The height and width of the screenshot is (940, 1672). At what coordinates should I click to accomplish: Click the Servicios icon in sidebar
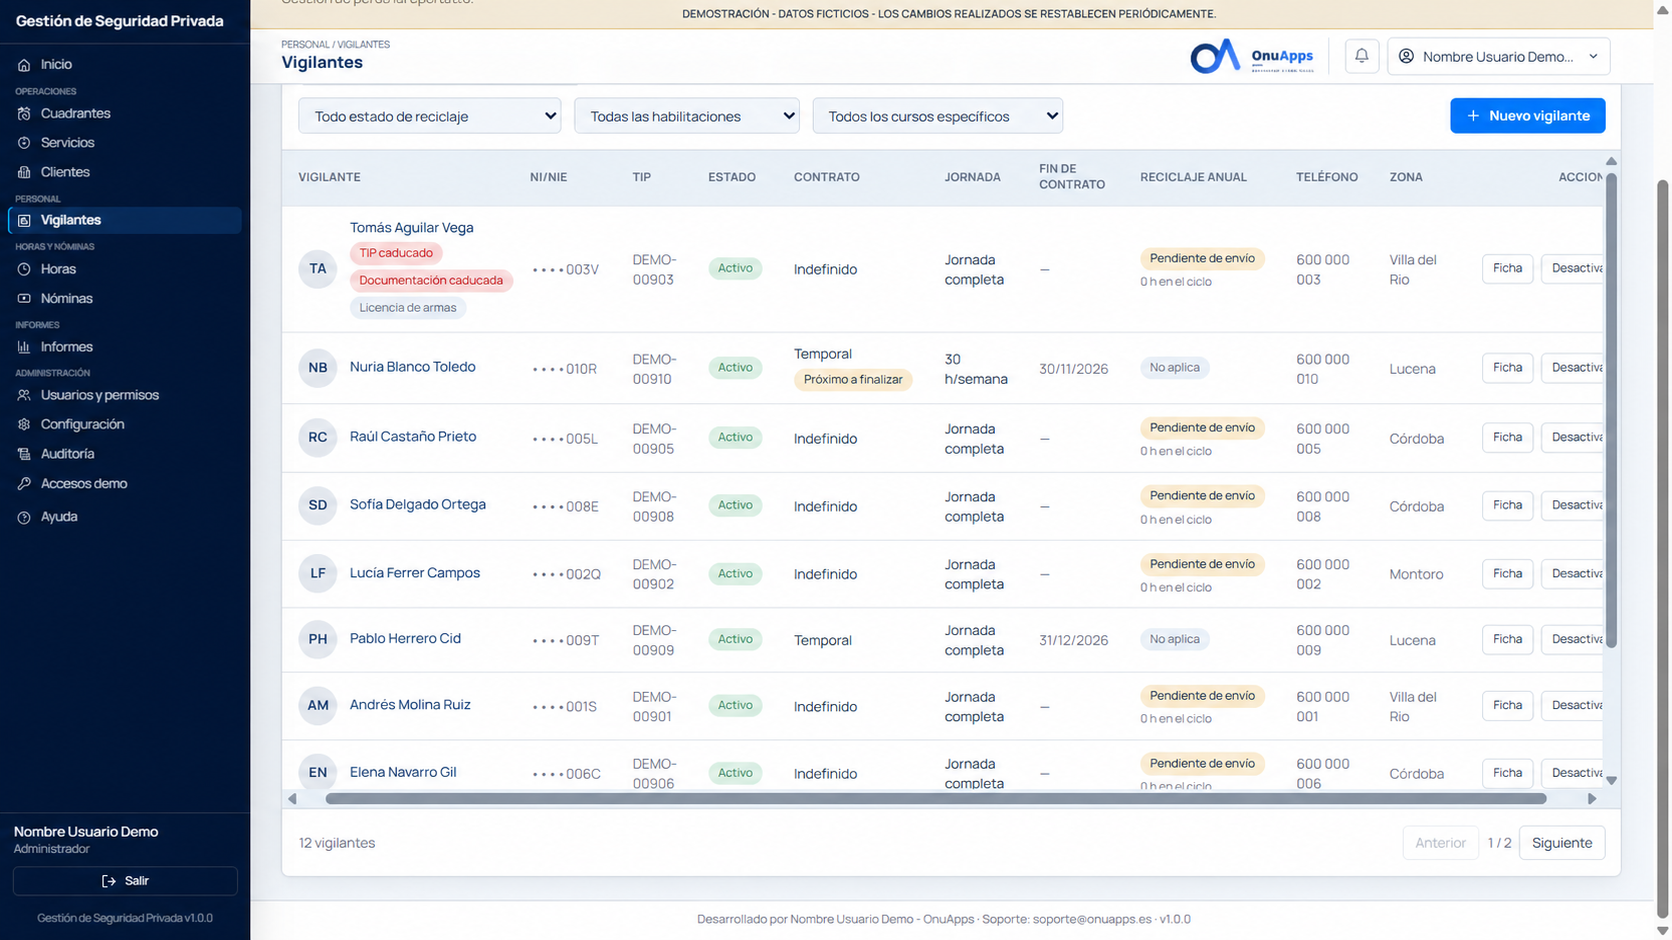[24, 143]
